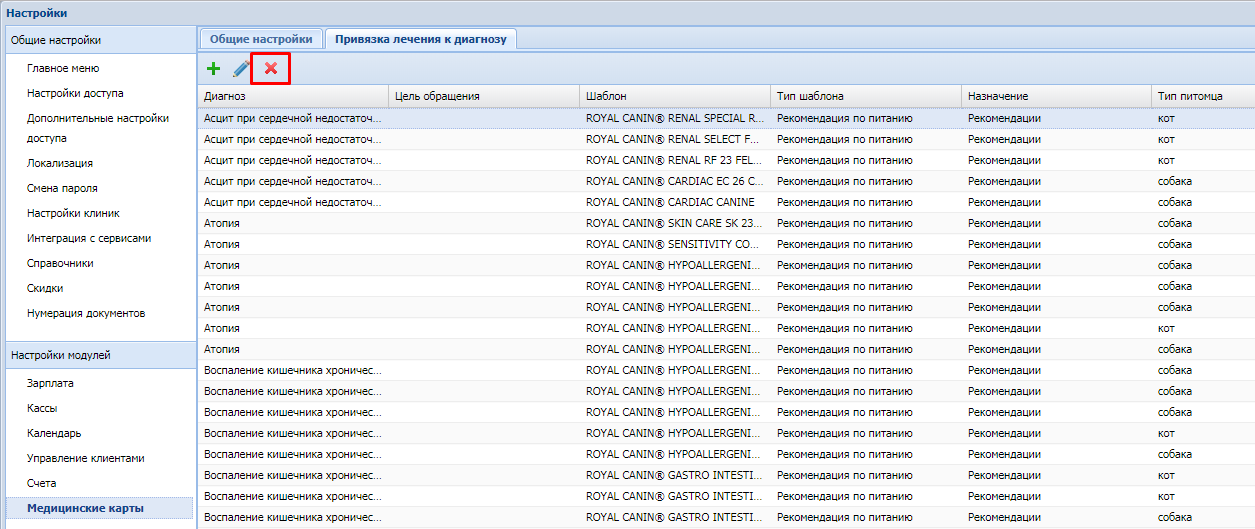Select the ROYAL CANIN CARDIAC CANINE row
Viewport: 1255px width, 529px height.
point(670,202)
